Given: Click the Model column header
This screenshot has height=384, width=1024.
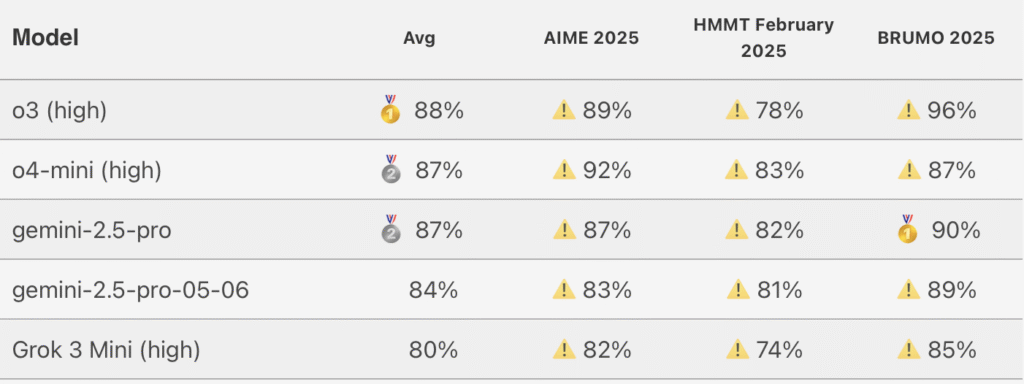Looking at the screenshot, I should (x=46, y=38).
